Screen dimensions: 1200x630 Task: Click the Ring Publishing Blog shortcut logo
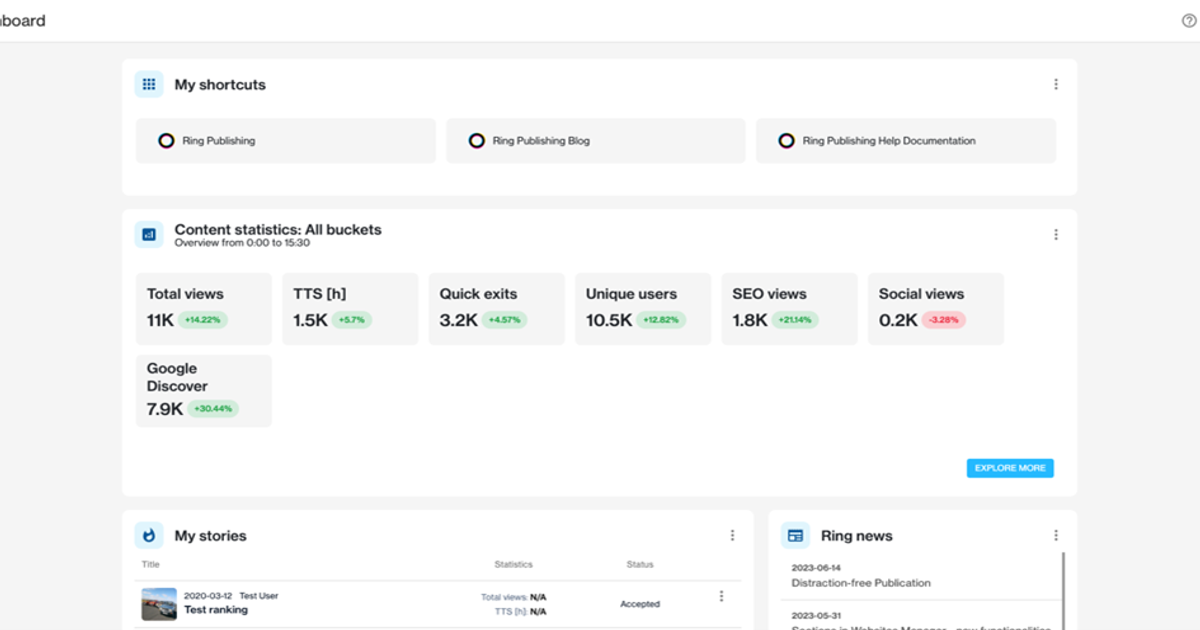point(476,140)
